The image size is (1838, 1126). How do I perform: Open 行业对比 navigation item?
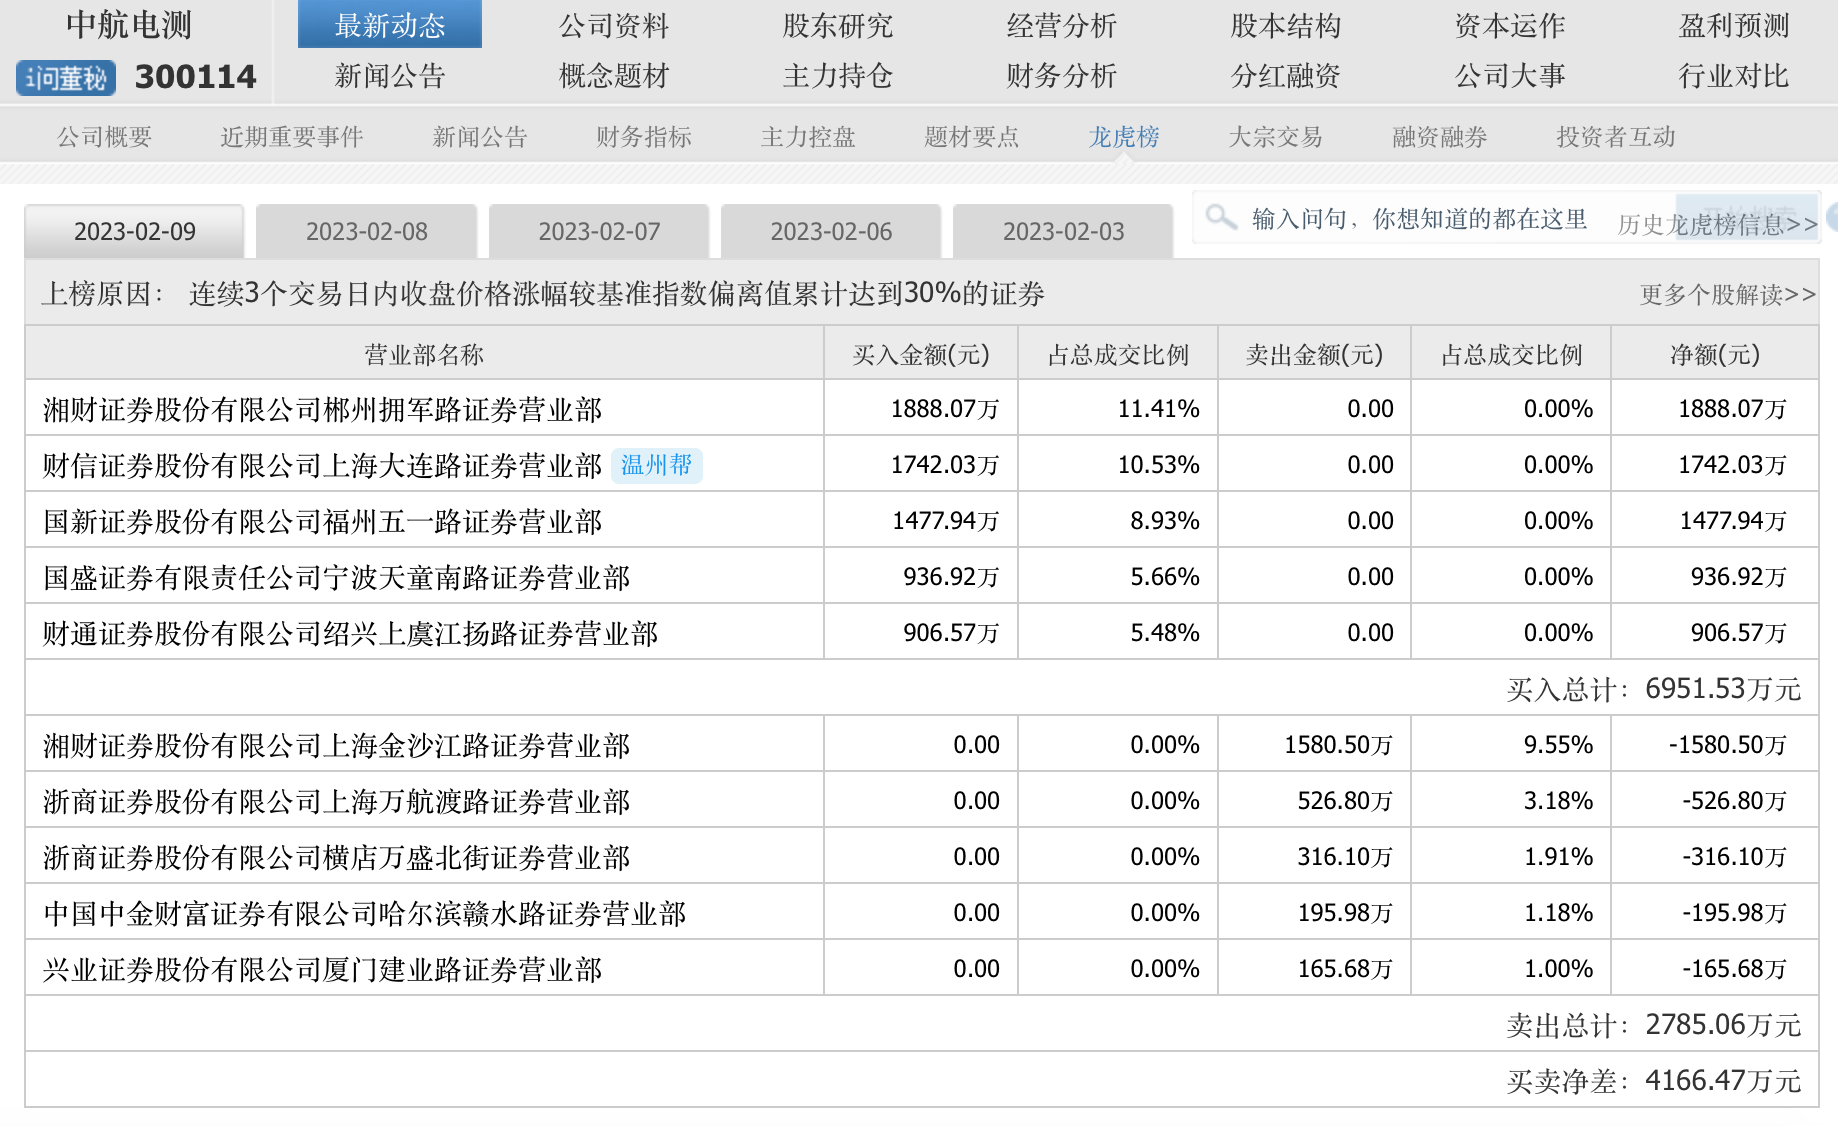pos(1733,76)
